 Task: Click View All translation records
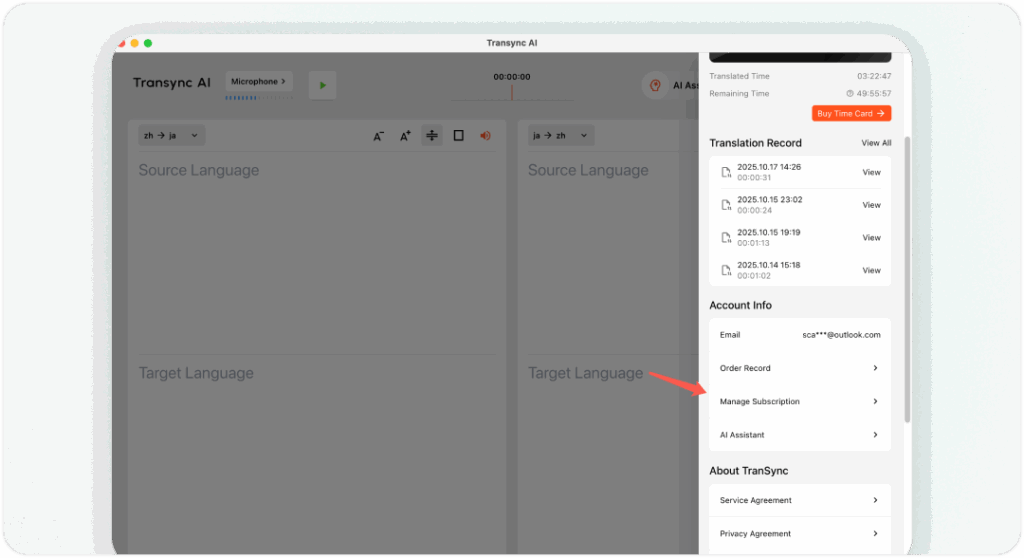(x=876, y=143)
